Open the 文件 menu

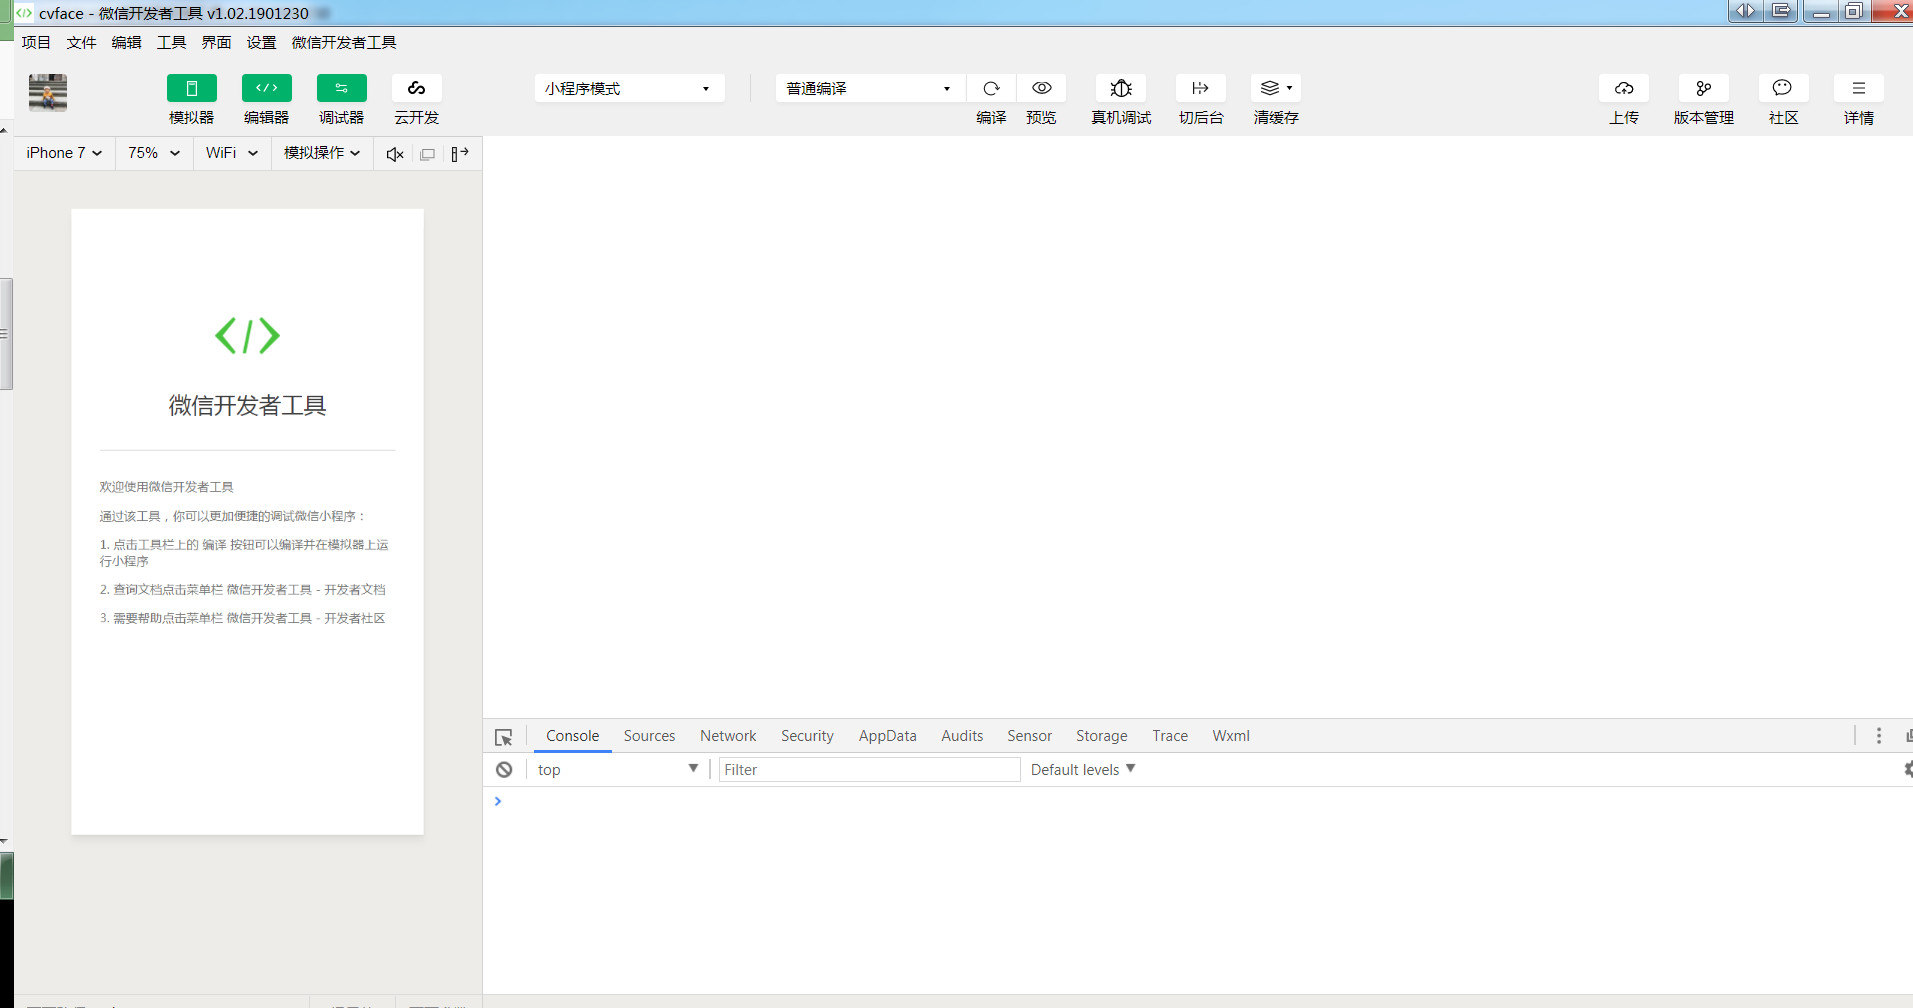tap(81, 42)
